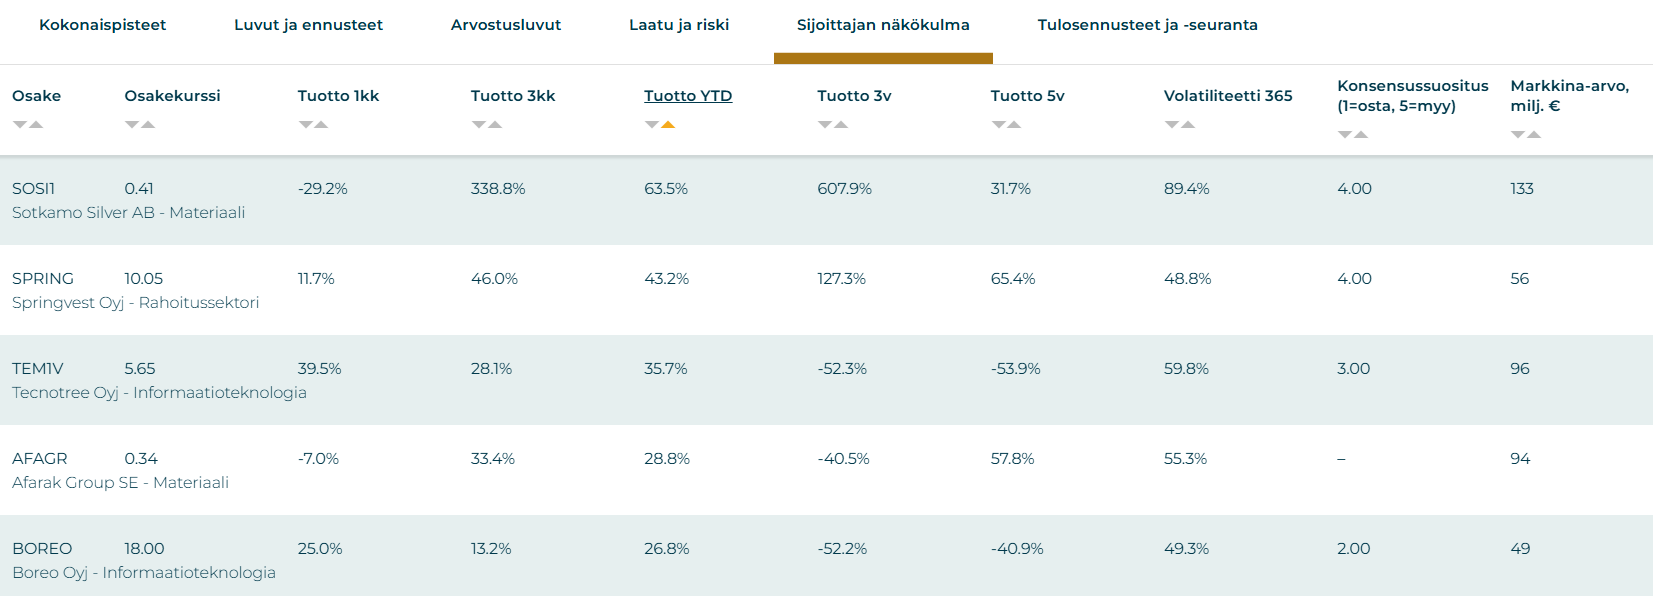Switch to the Laatu ja riski tab

(x=677, y=25)
